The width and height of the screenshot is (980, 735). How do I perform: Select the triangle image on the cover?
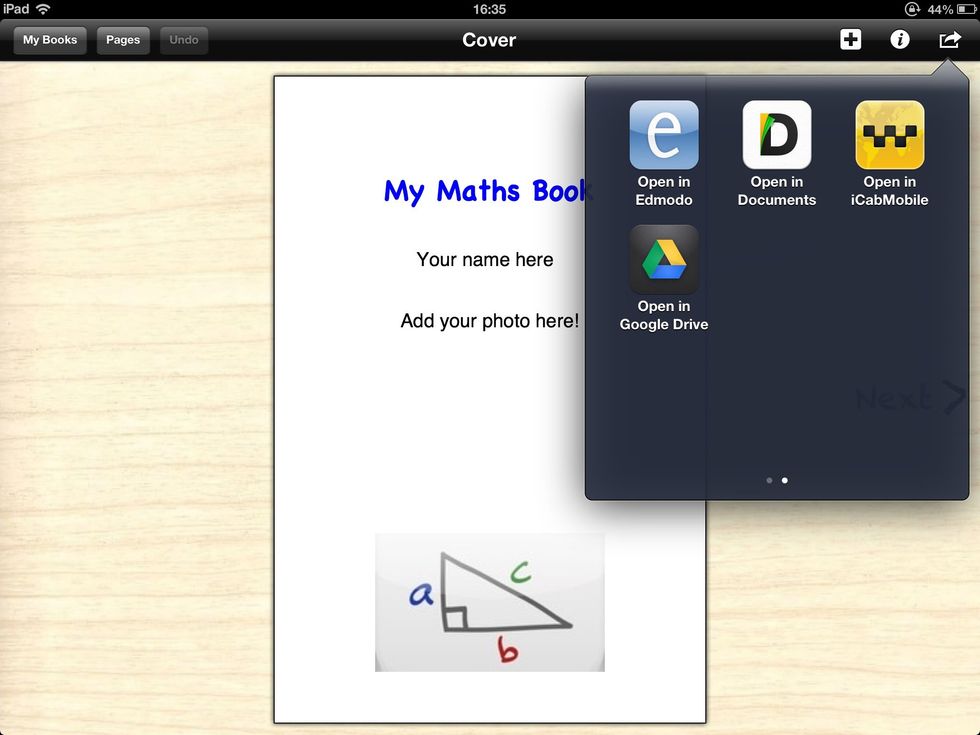coord(489,602)
